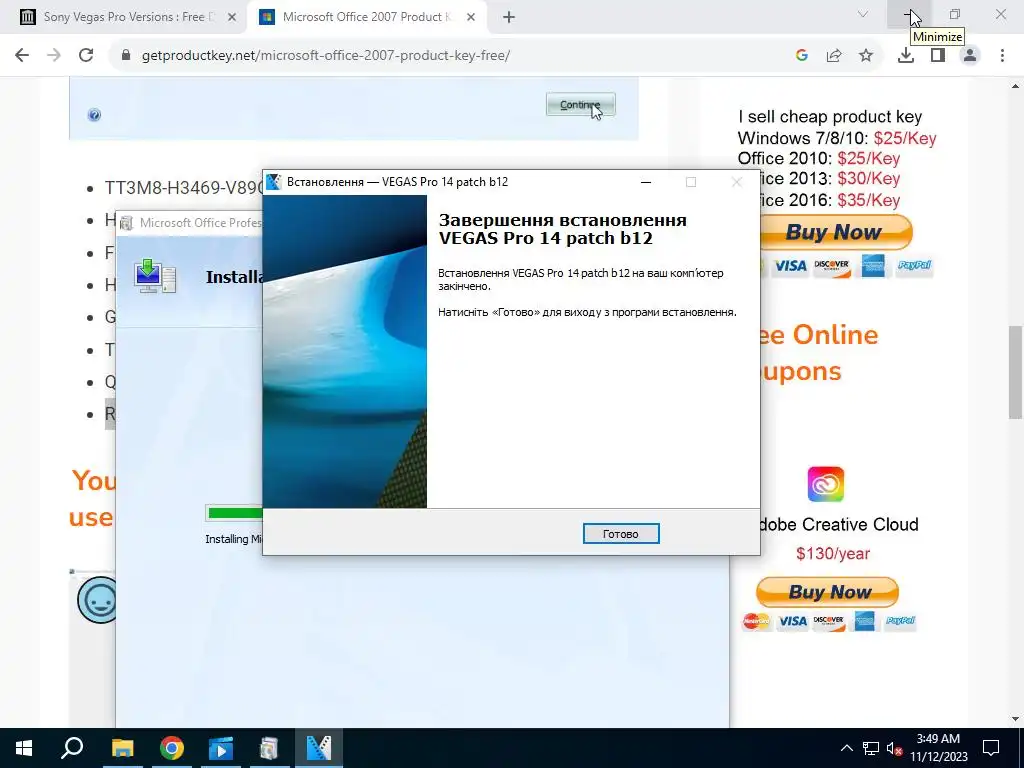This screenshot has height=768, width=1024.
Task: Switch to the Microsoft Office 2007 Product Key tab
Action: [366, 17]
